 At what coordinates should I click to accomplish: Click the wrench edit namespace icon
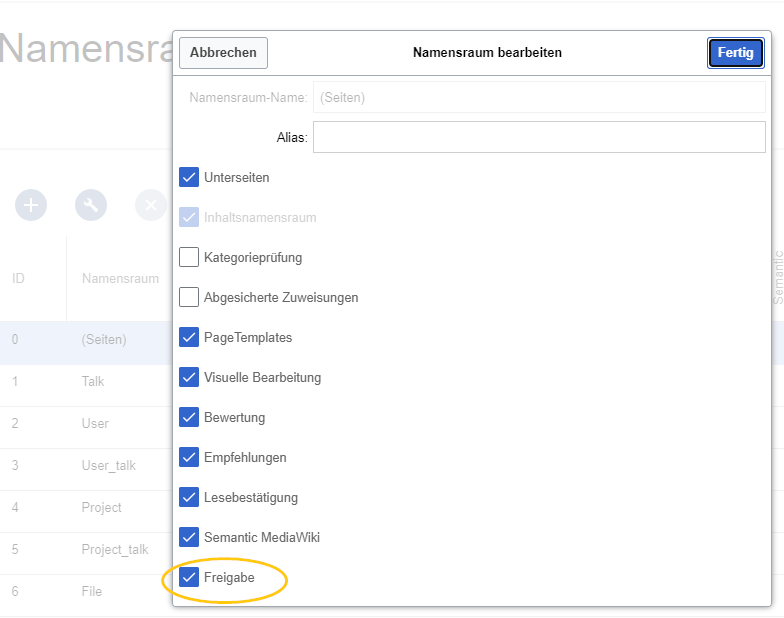[91, 205]
